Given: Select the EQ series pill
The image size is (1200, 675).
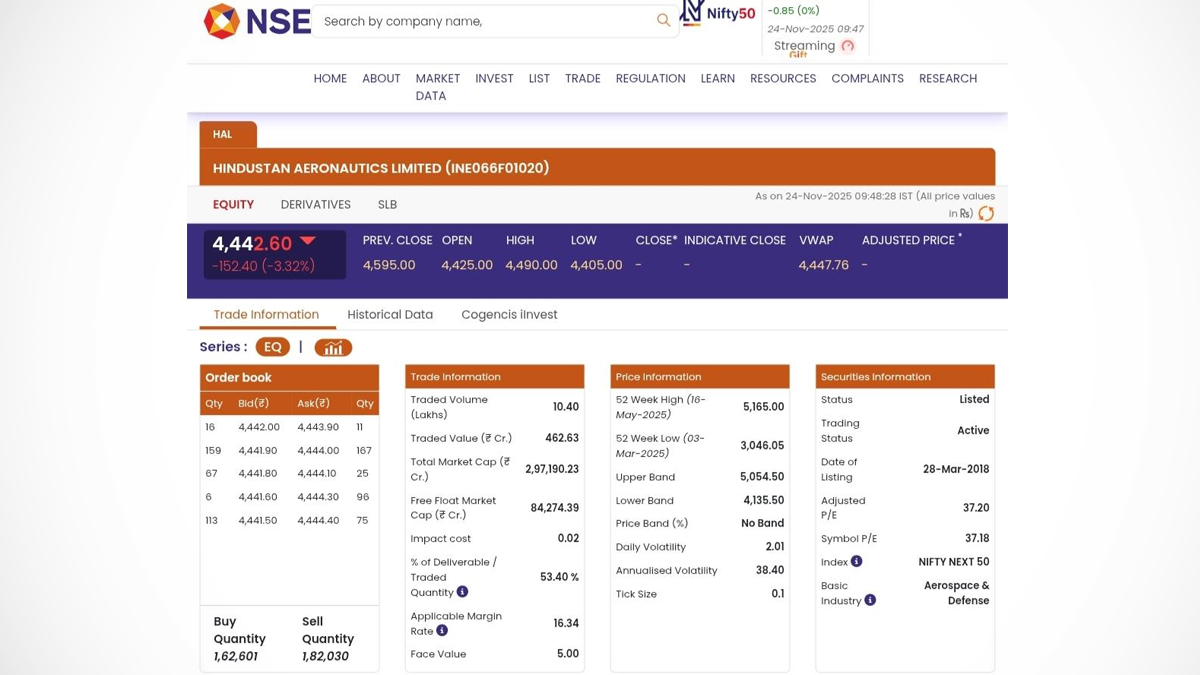Looking at the screenshot, I should pos(273,347).
